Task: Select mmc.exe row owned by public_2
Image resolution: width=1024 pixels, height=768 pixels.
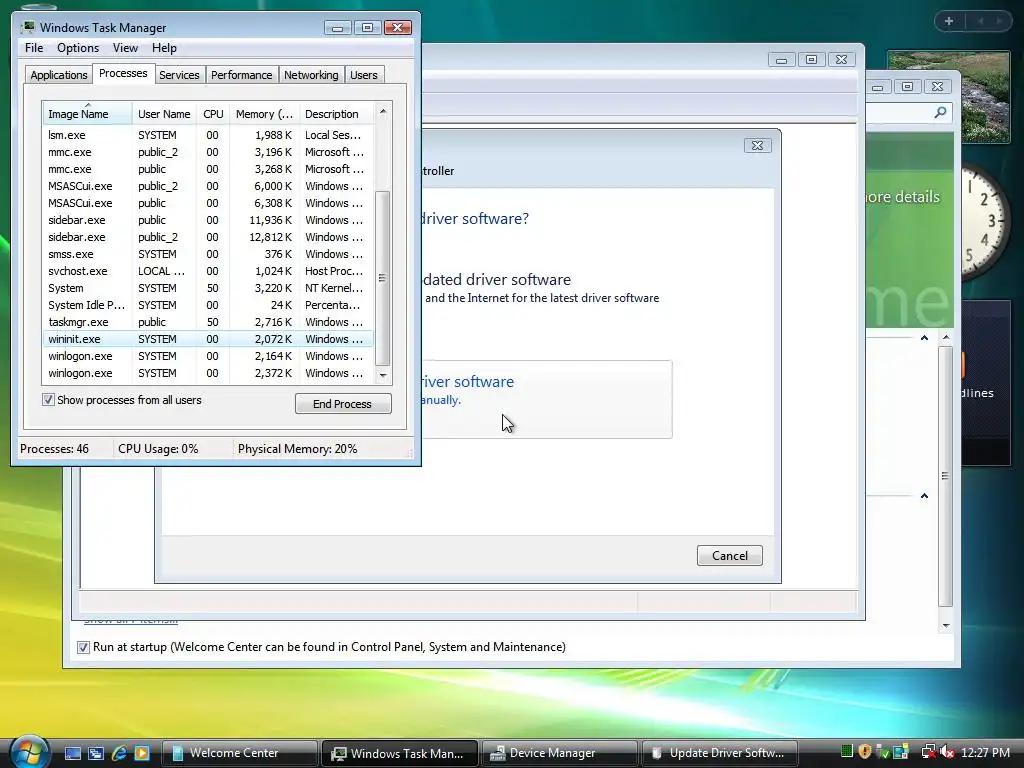Action: [208, 152]
